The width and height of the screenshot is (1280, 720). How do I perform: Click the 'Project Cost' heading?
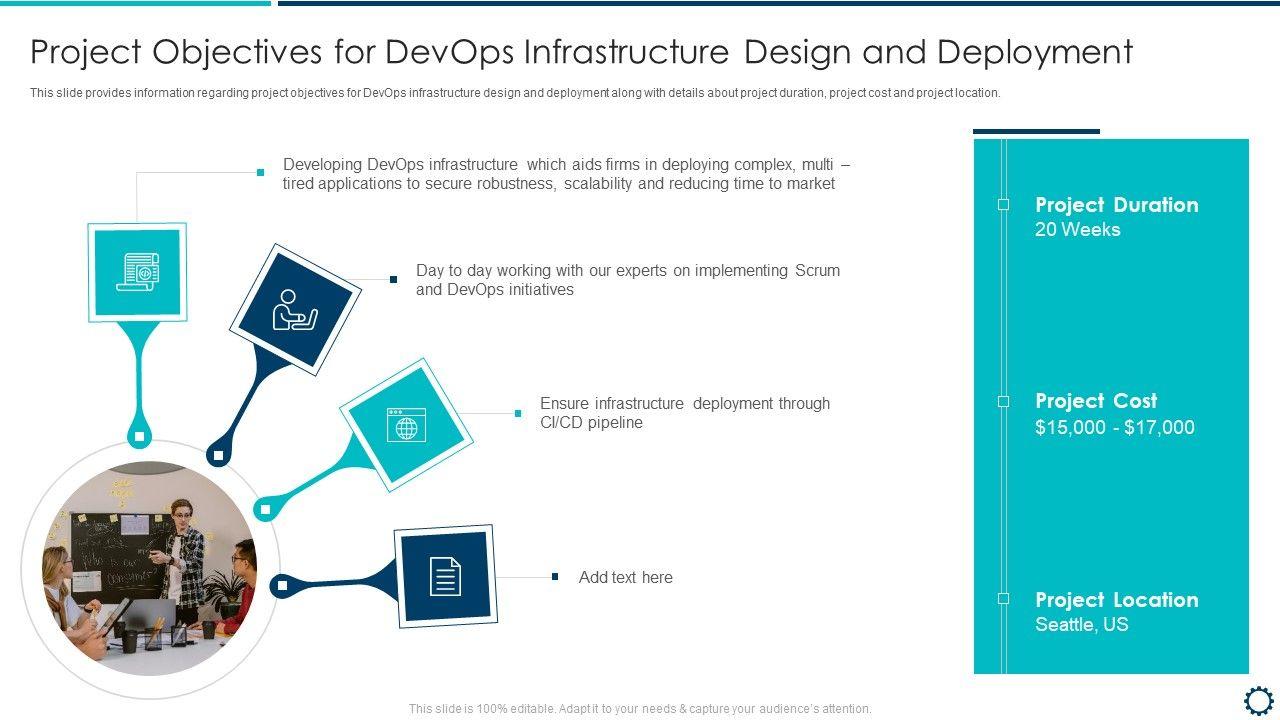tap(1096, 401)
